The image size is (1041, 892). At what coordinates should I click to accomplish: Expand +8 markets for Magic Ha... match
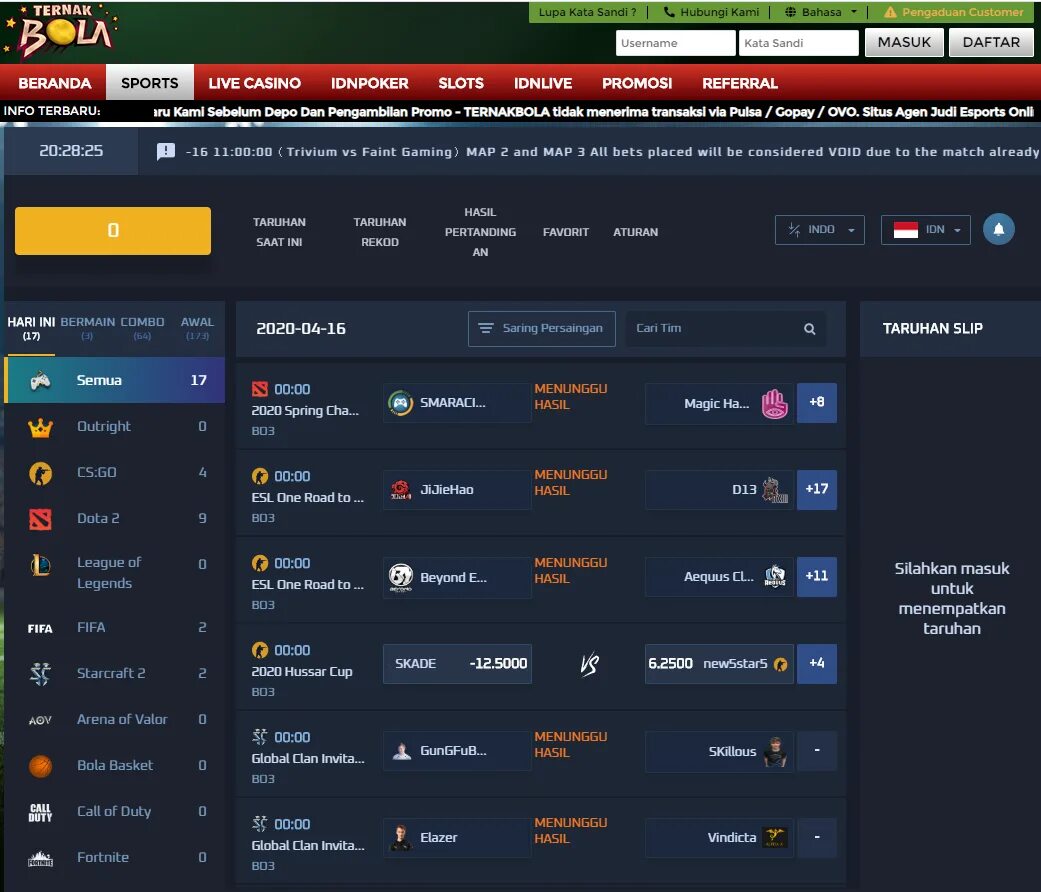817,402
